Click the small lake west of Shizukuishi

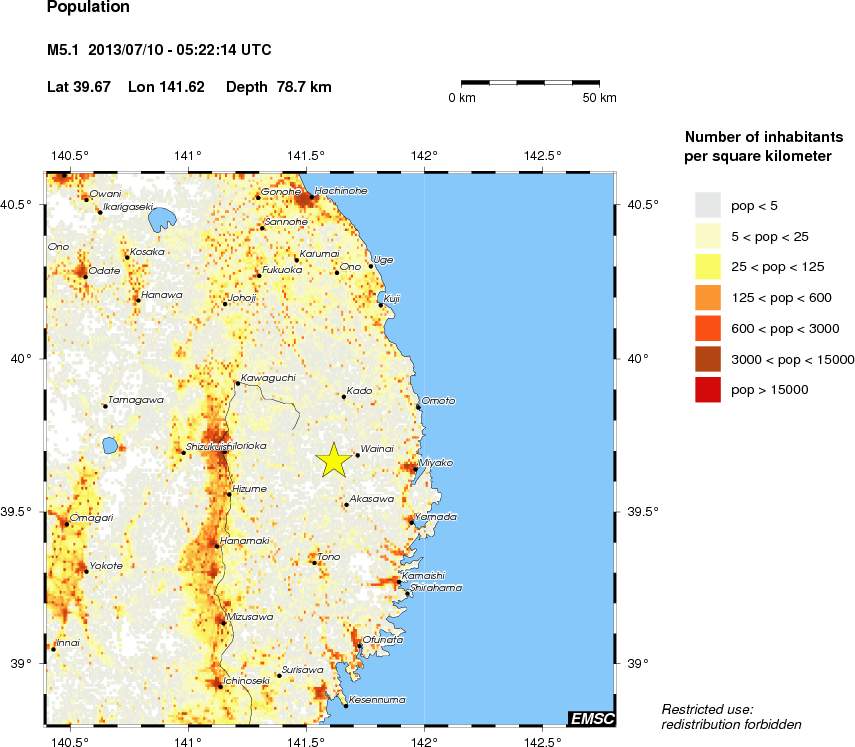(x=110, y=446)
